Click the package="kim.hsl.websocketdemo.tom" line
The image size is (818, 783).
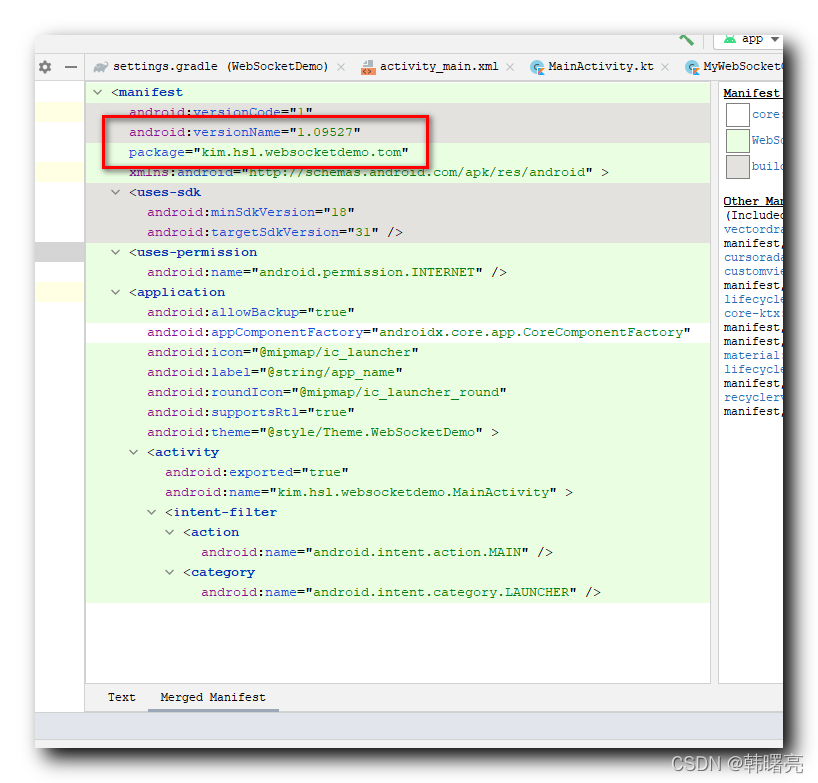click(269, 152)
